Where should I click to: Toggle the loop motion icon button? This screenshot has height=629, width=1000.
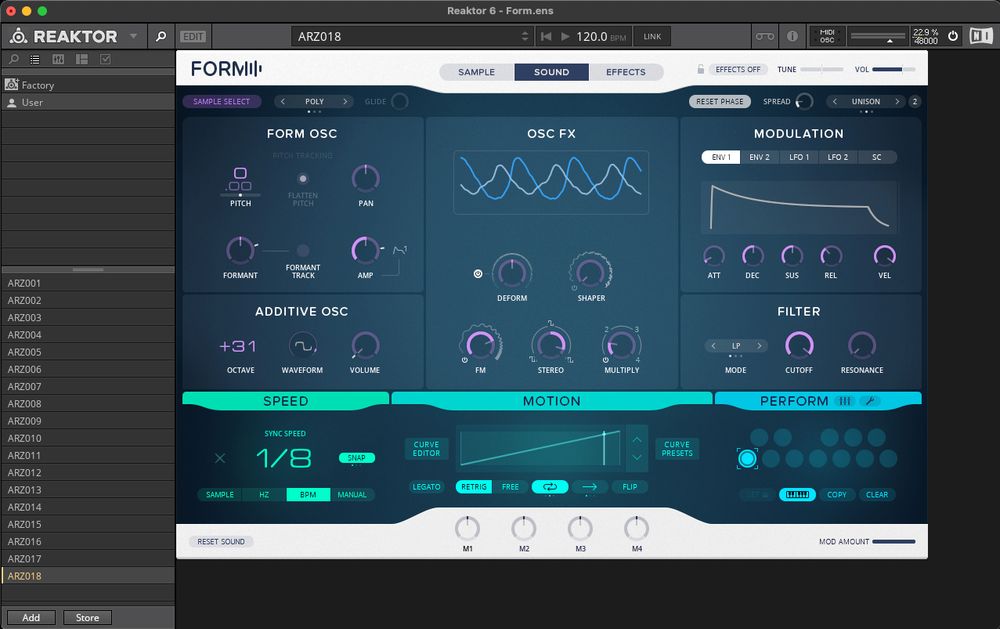(x=550, y=487)
